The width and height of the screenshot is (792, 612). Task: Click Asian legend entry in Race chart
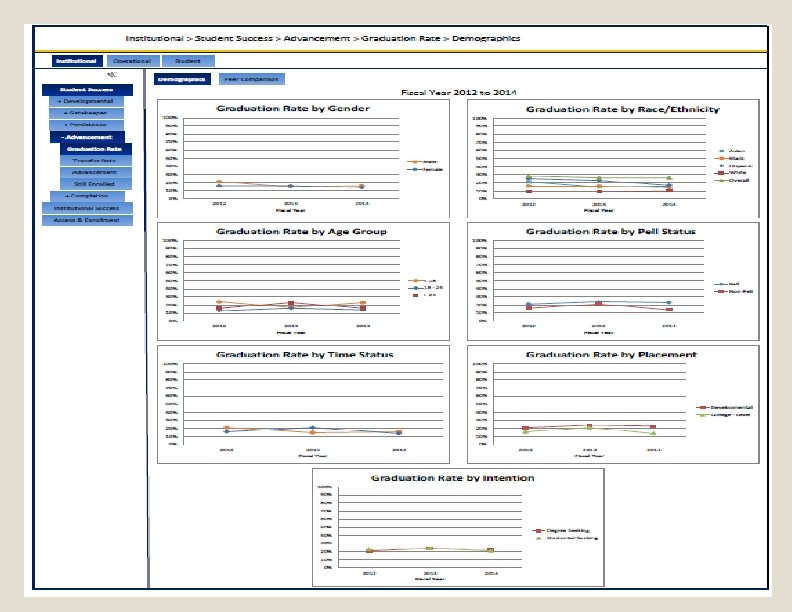(731, 151)
